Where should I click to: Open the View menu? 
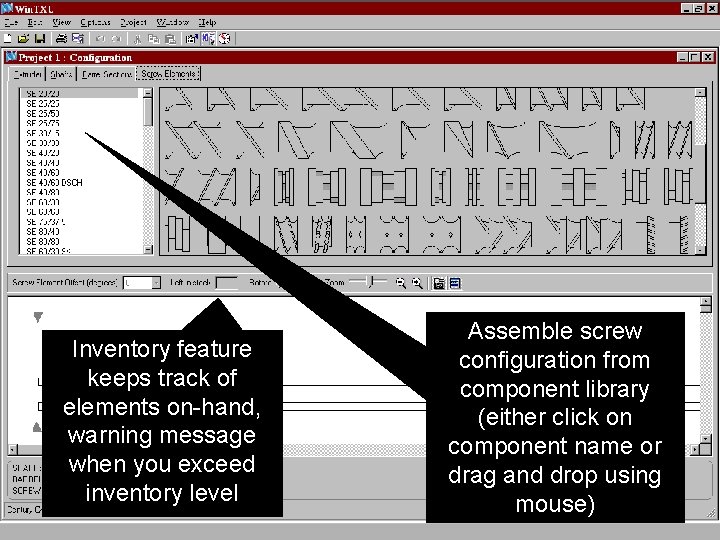click(x=62, y=22)
